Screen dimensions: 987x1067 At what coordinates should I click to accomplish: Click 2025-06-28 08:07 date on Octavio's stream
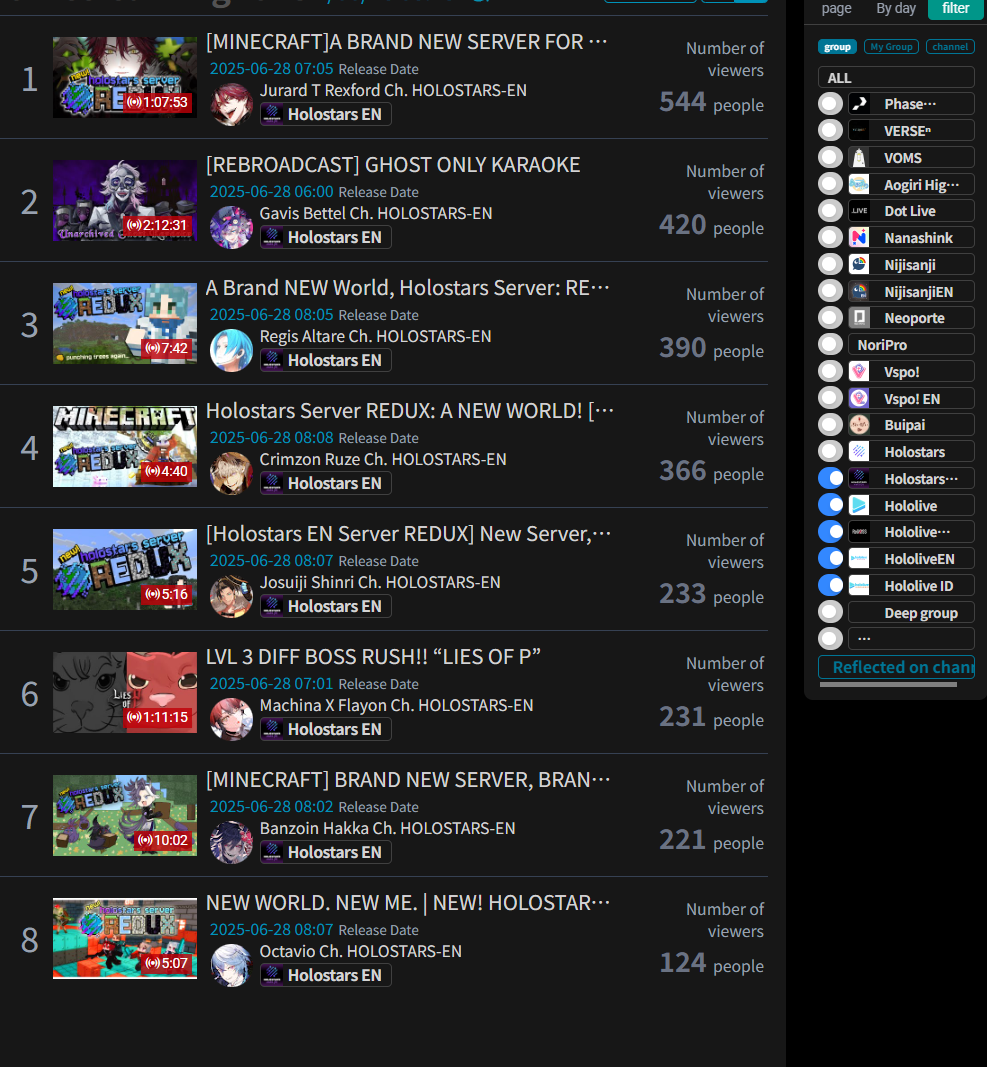[272, 930]
